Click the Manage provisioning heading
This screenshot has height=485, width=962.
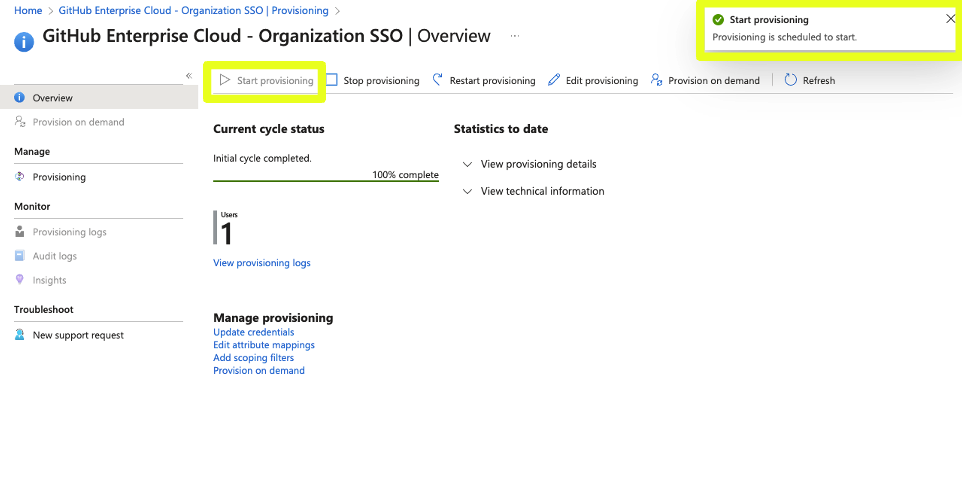tap(273, 318)
